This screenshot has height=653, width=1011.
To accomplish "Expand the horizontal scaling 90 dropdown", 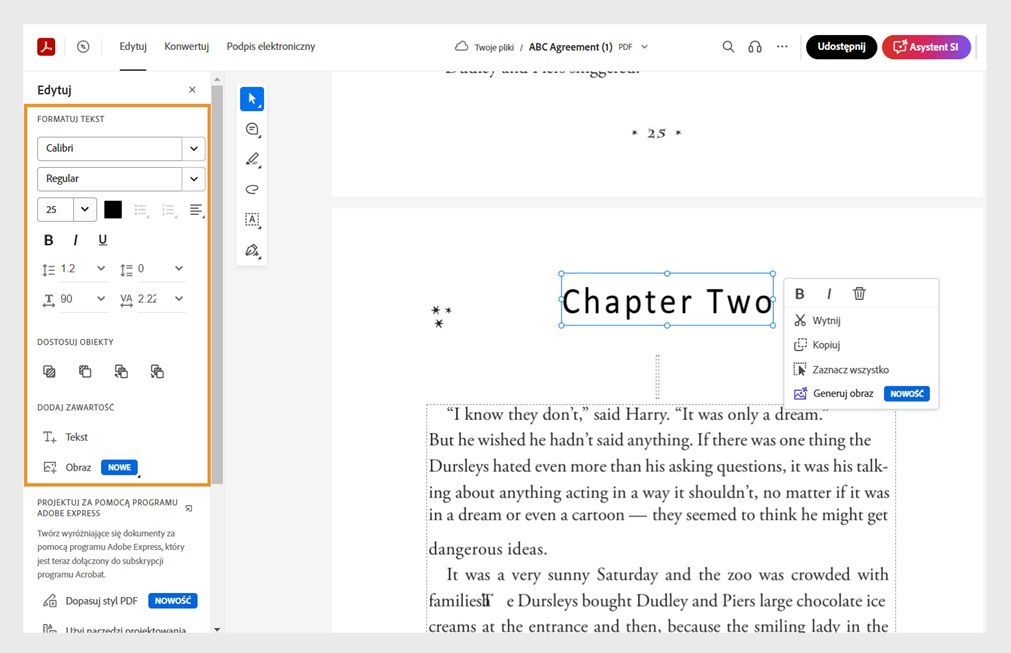I will point(101,298).
